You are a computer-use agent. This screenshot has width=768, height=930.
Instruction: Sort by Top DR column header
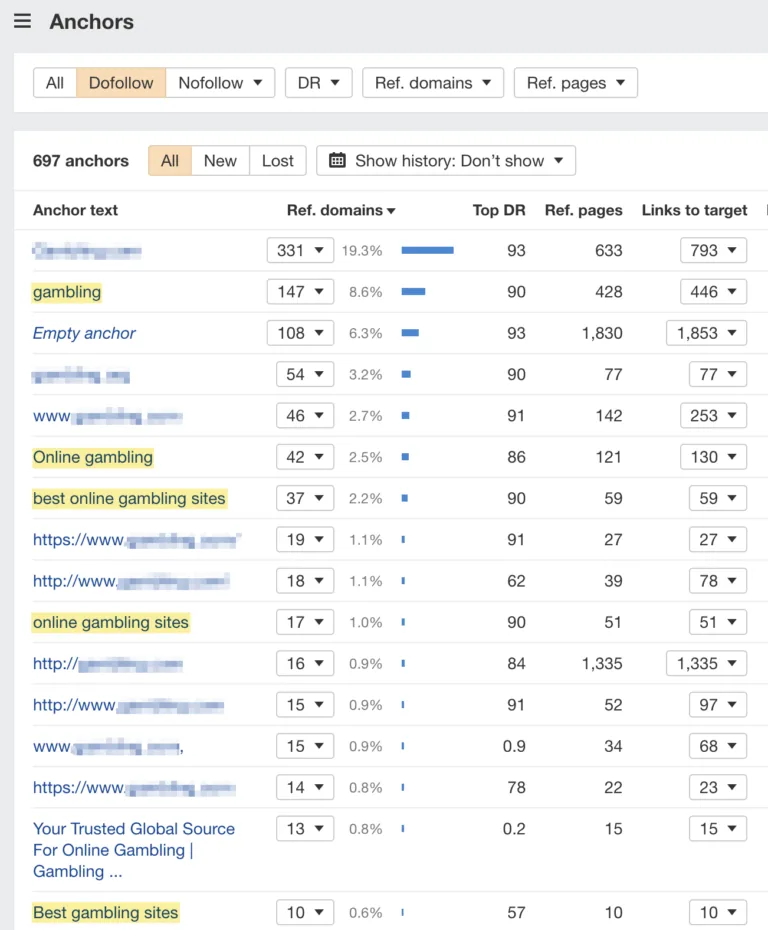pos(499,210)
